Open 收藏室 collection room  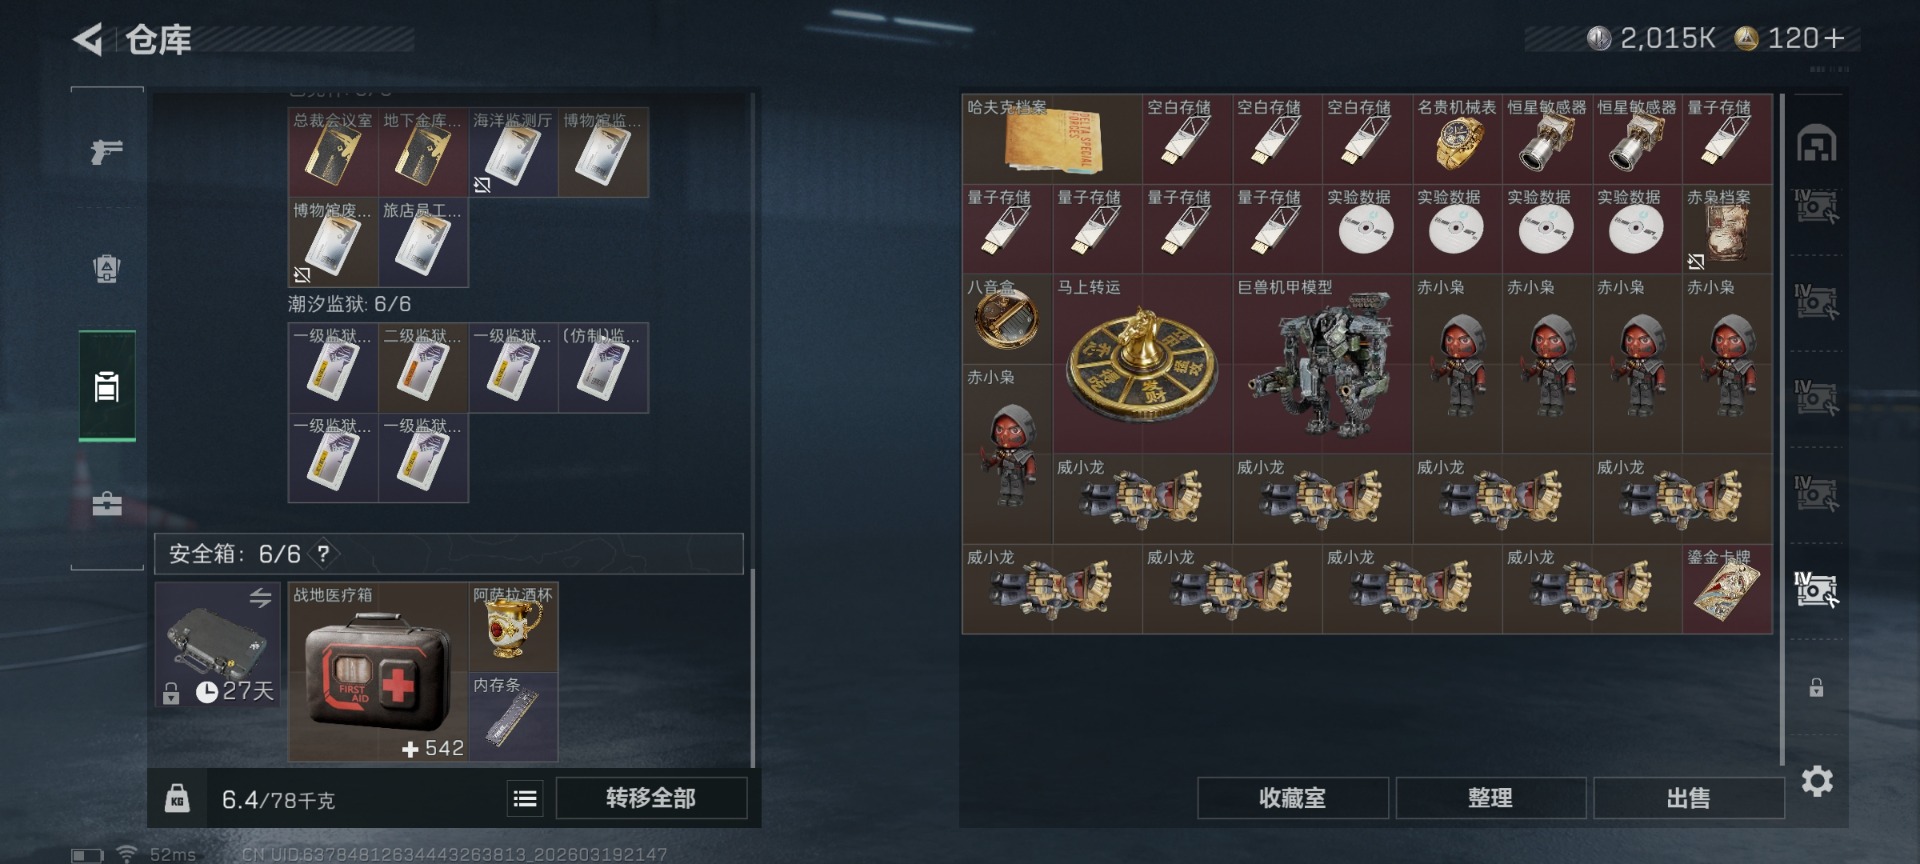tap(1292, 798)
